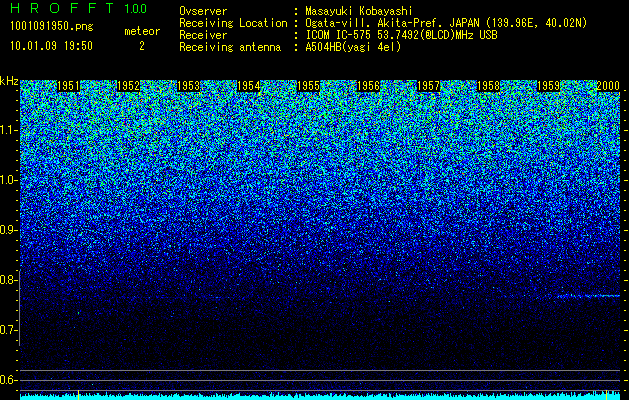The height and width of the screenshot is (400, 629).
Task: Click the 1954 time marker label
Action: click(248, 86)
